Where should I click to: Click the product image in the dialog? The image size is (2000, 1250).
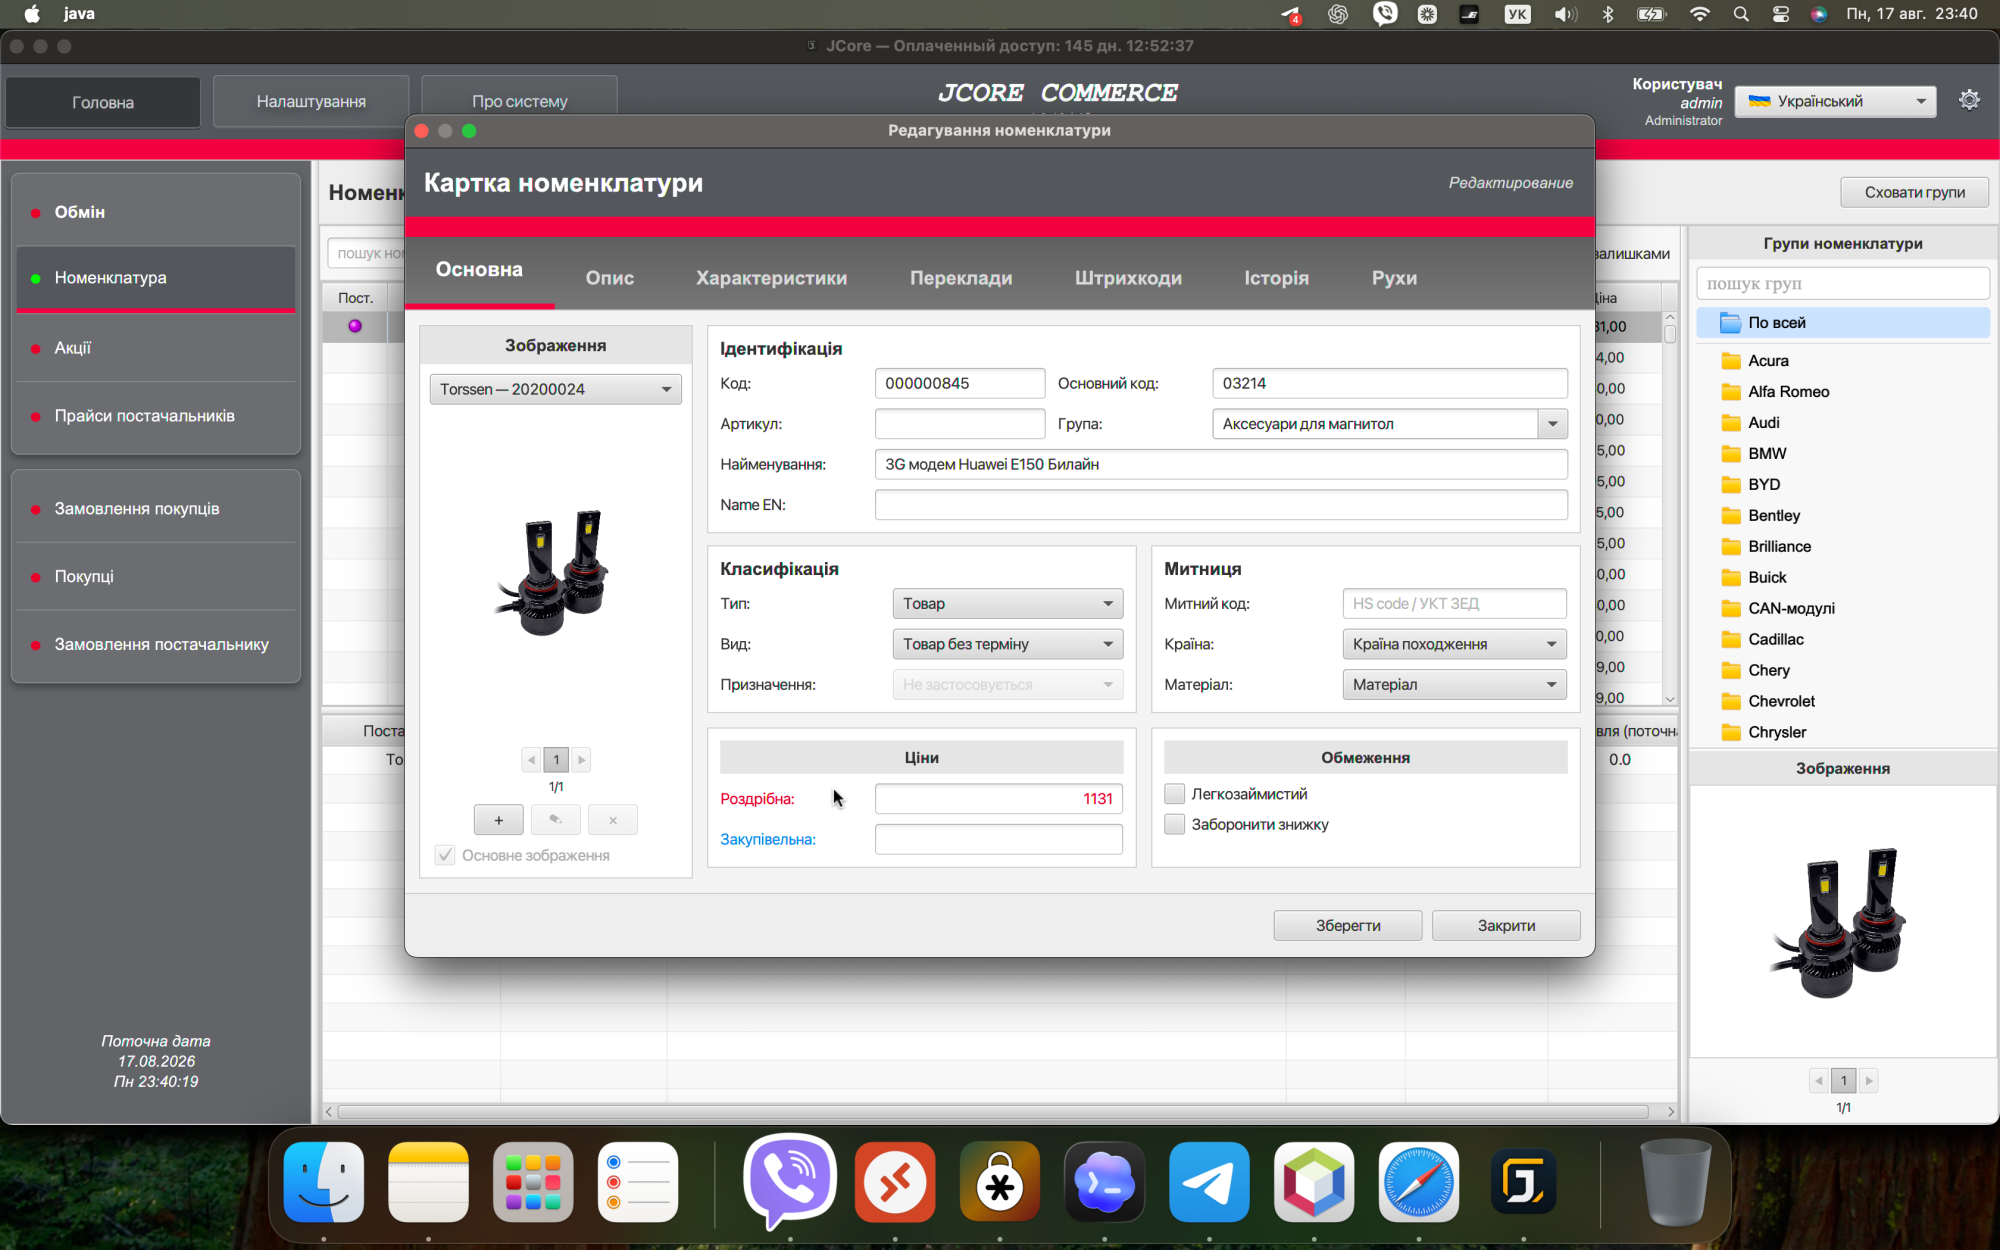(x=555, y=573)
